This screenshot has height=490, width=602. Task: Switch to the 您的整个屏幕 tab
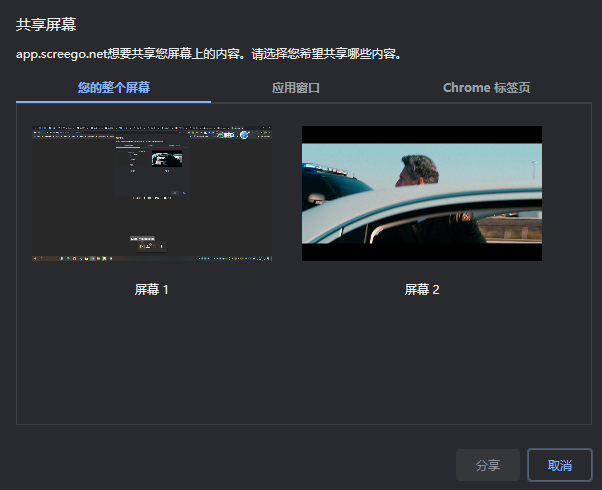coord(114,88)
